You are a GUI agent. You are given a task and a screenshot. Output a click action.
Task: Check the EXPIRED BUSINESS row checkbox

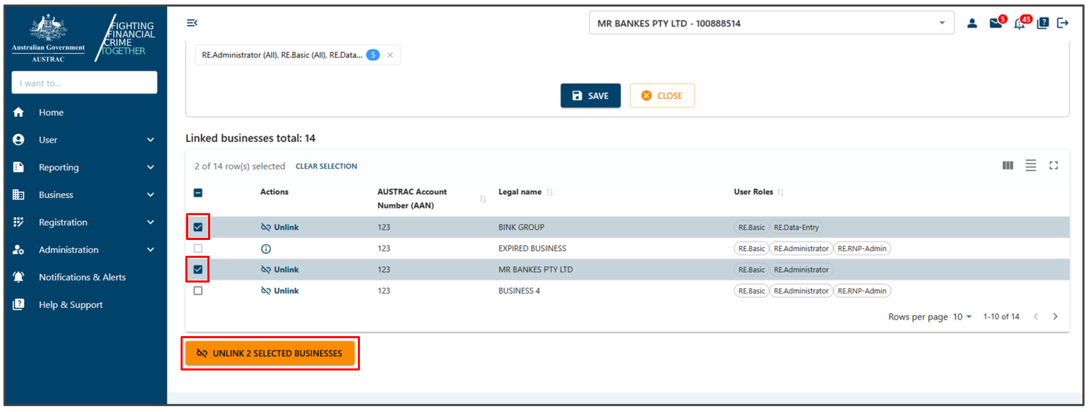click(x=197, y=248)
